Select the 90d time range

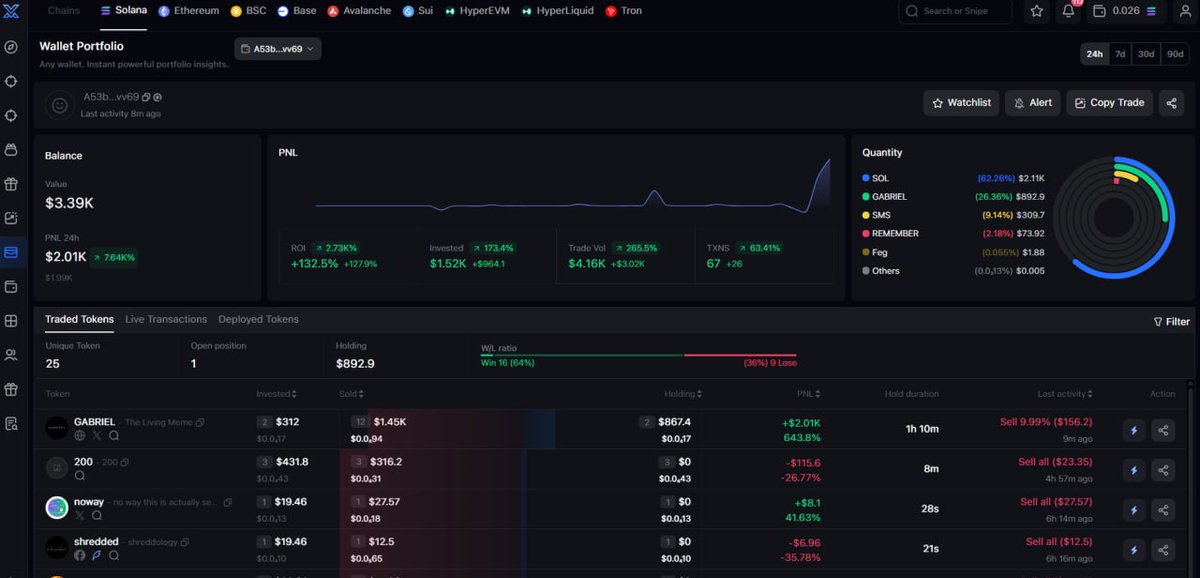pyautogui.click(x=1175, y=54)
